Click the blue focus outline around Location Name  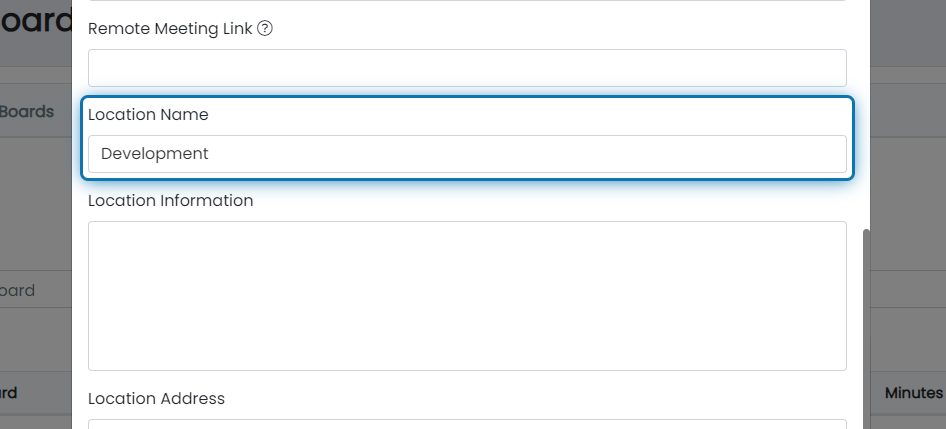pyautogui.click(x=468, y=97)
